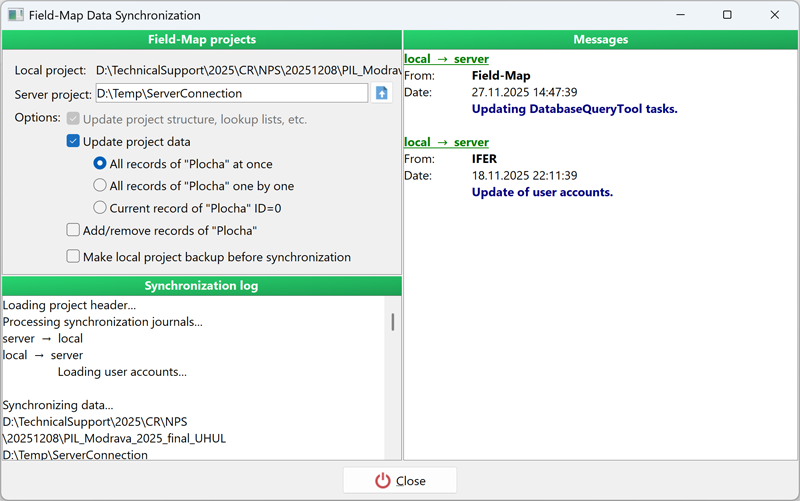Open the local → server link from Field-Map
Image resolution: width=800 pixels, height=501 pixels.
coord(446,59)
